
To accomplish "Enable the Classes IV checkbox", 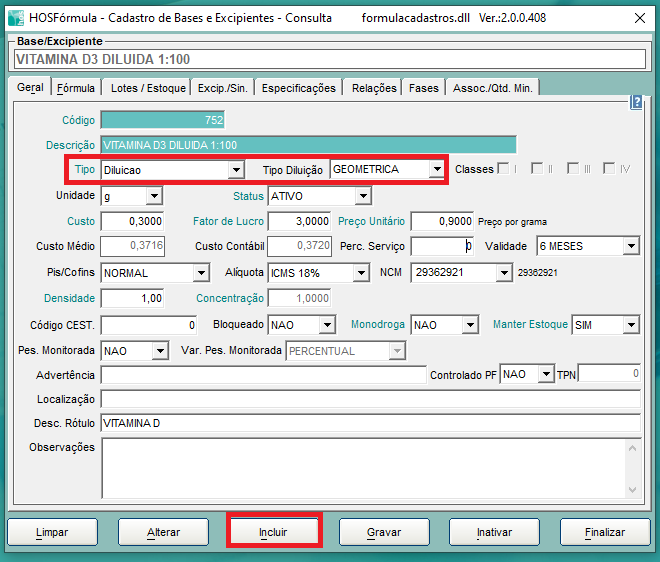I will (610, 169).
